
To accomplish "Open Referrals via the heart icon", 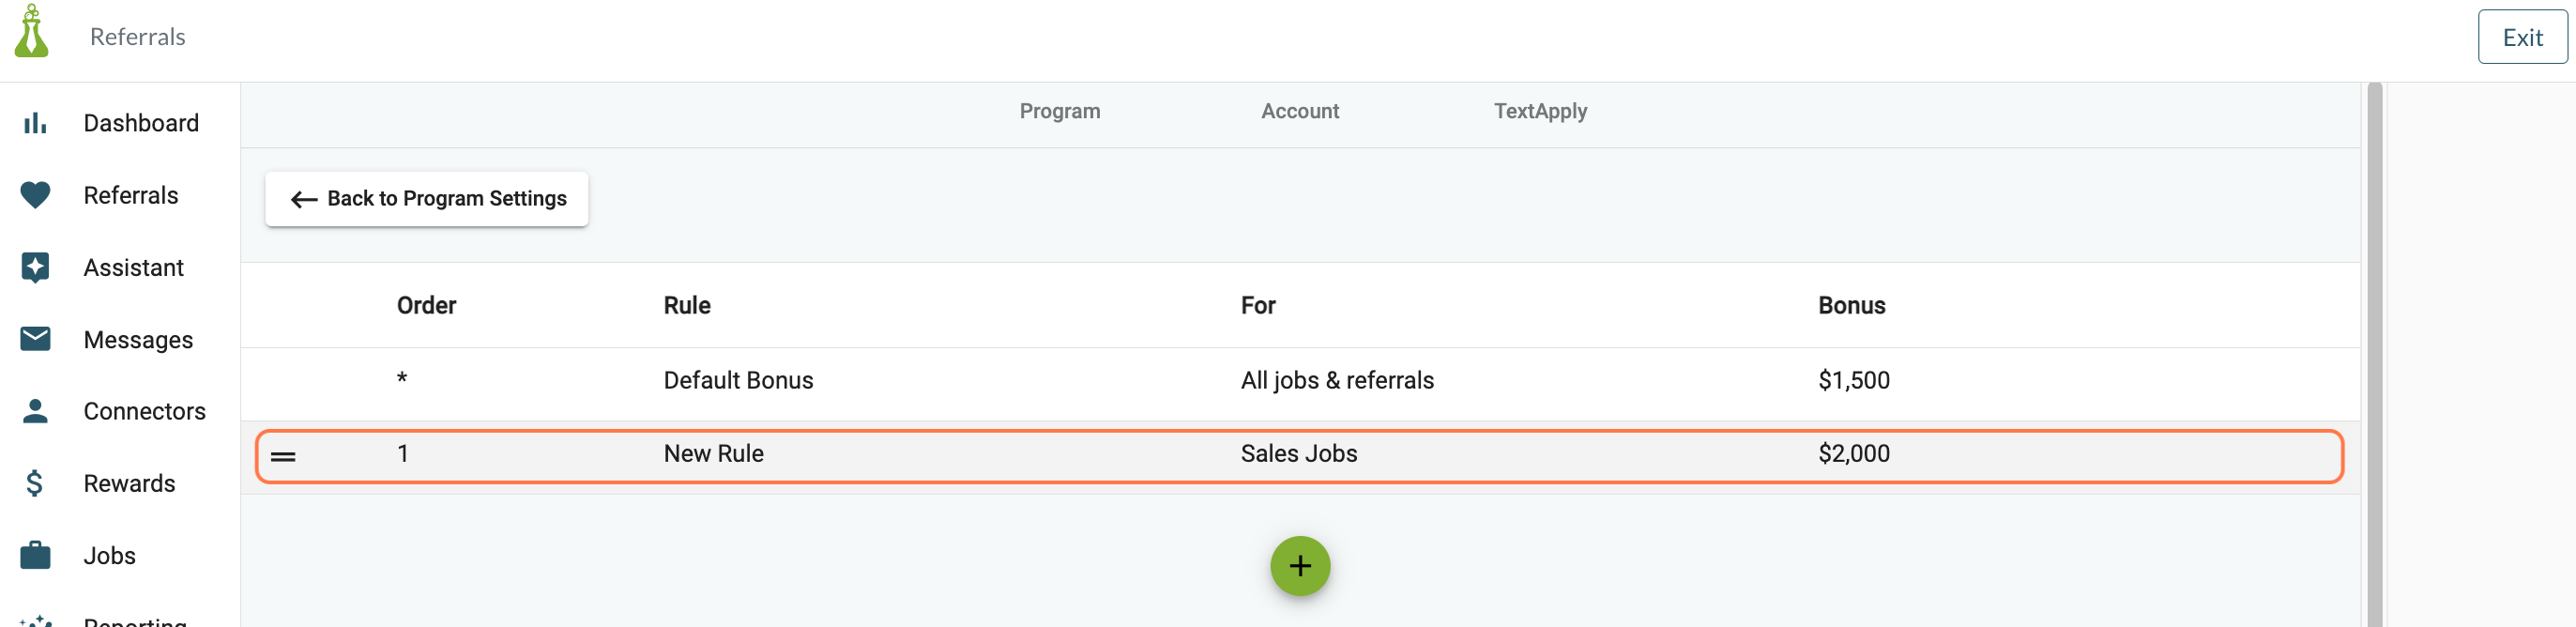I will point(35,195).
